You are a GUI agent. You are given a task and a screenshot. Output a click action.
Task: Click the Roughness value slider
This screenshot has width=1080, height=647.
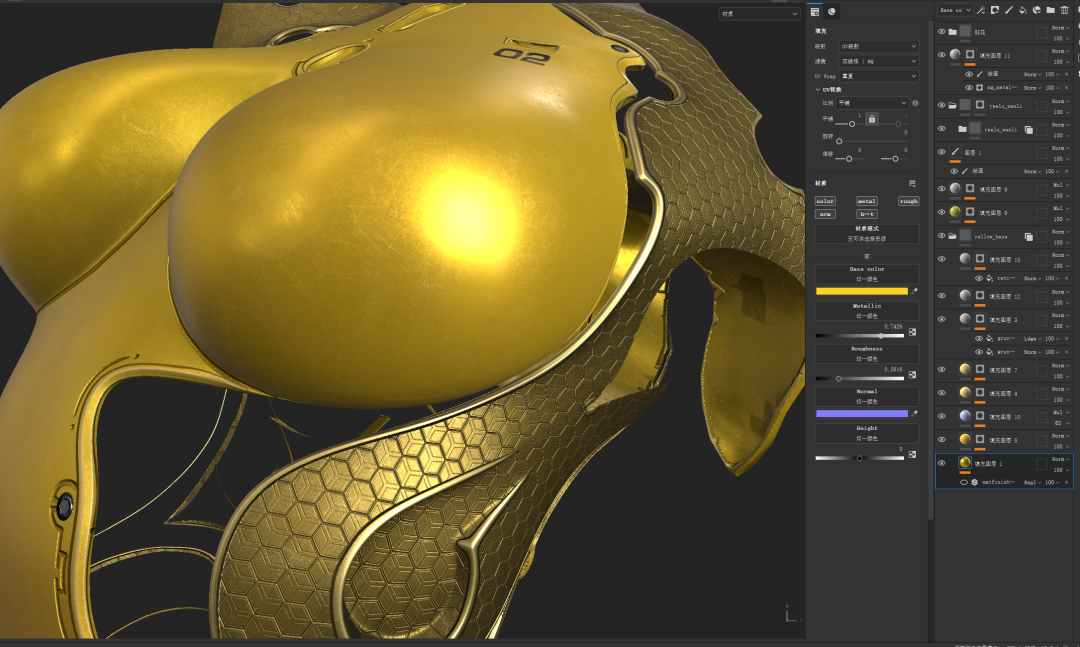(x=860, y=378)
